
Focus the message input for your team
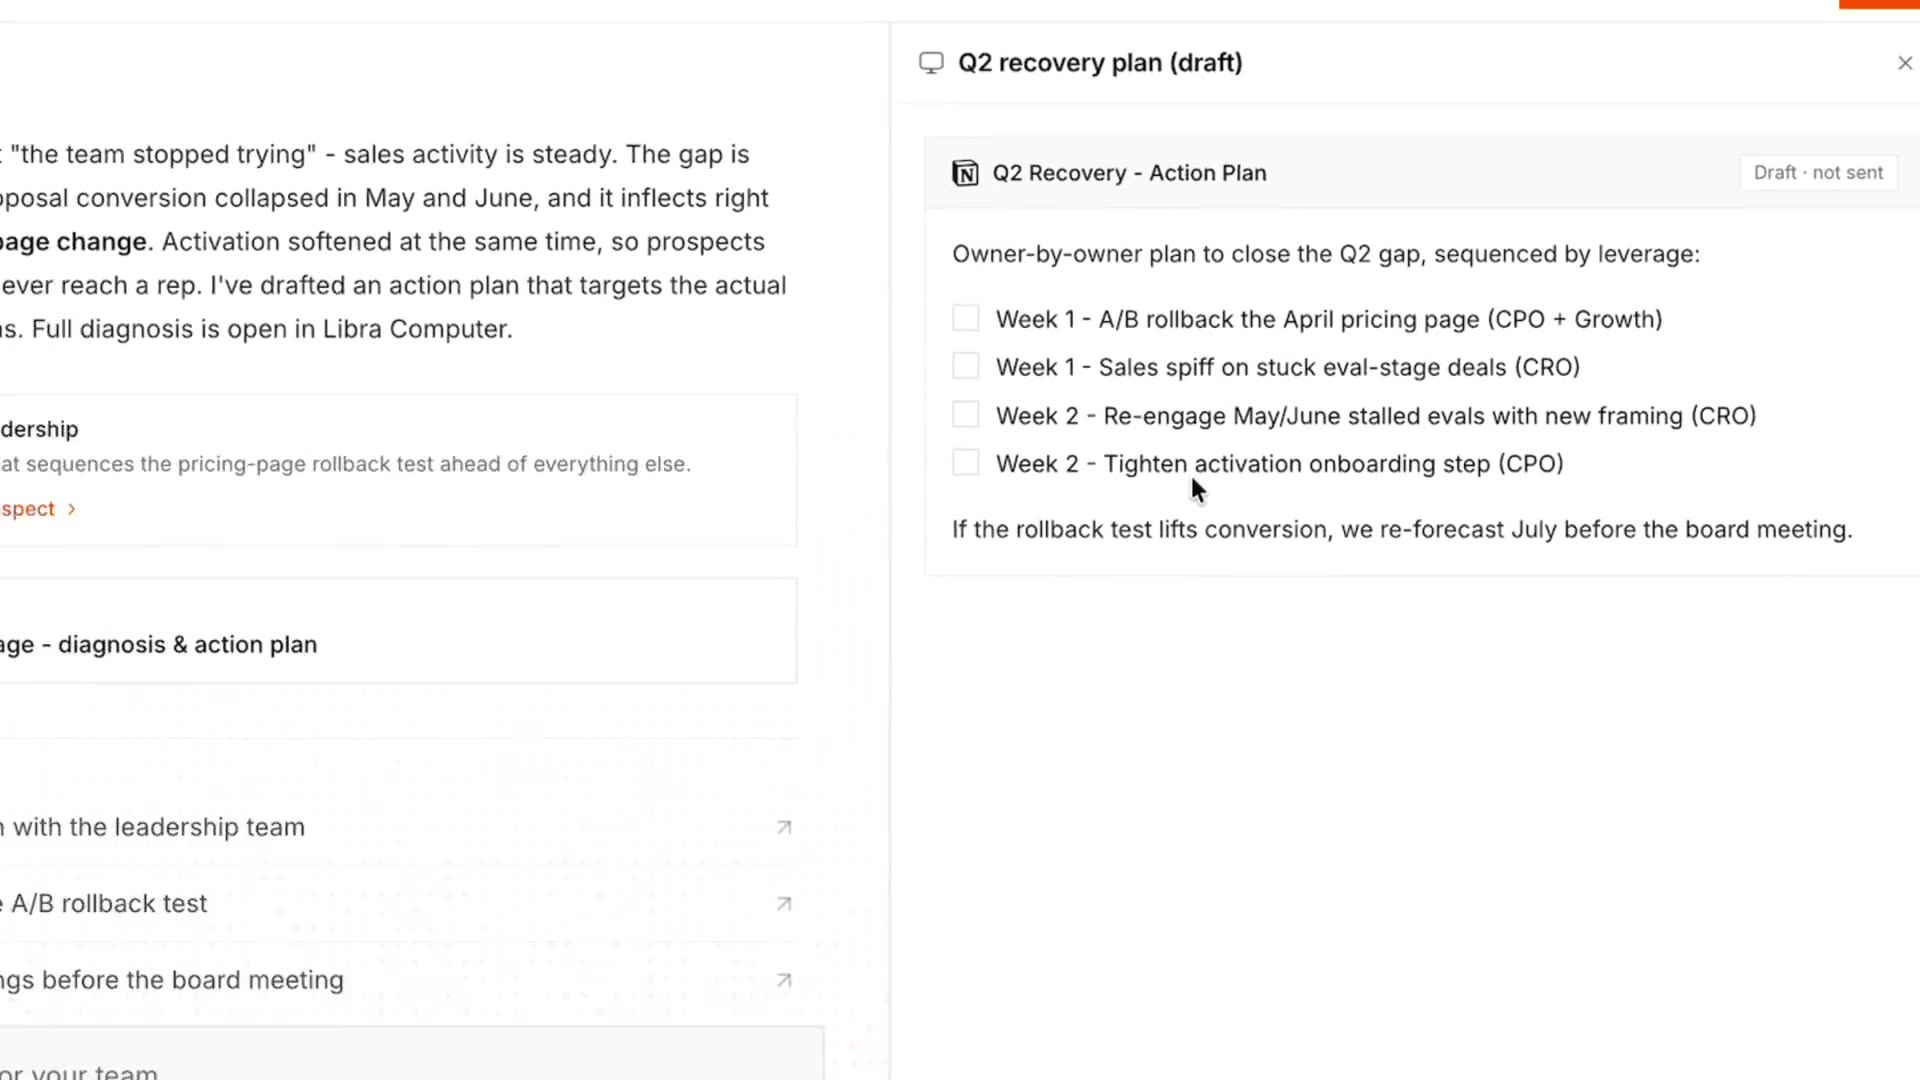pyautogui.click(x=412, y=1058)
